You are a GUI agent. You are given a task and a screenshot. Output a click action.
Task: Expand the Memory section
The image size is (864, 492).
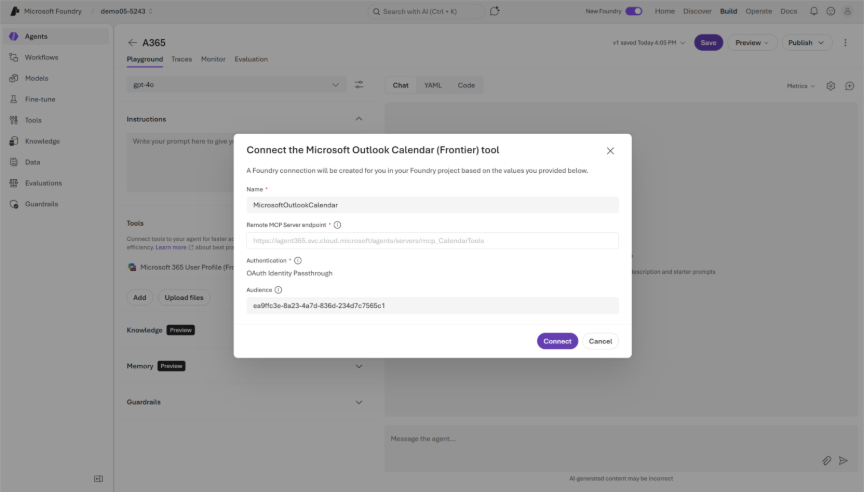(359, 366)
